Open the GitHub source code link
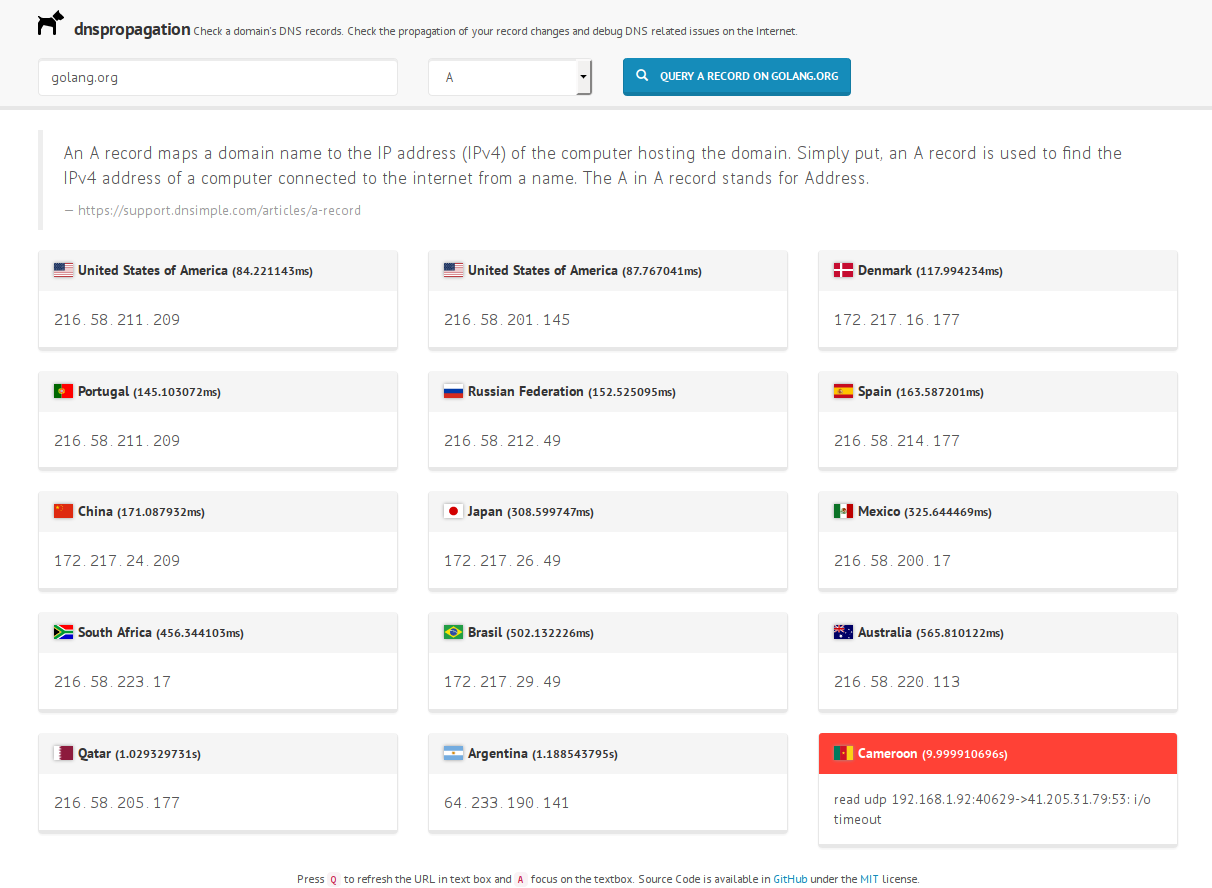 [790, 879]
